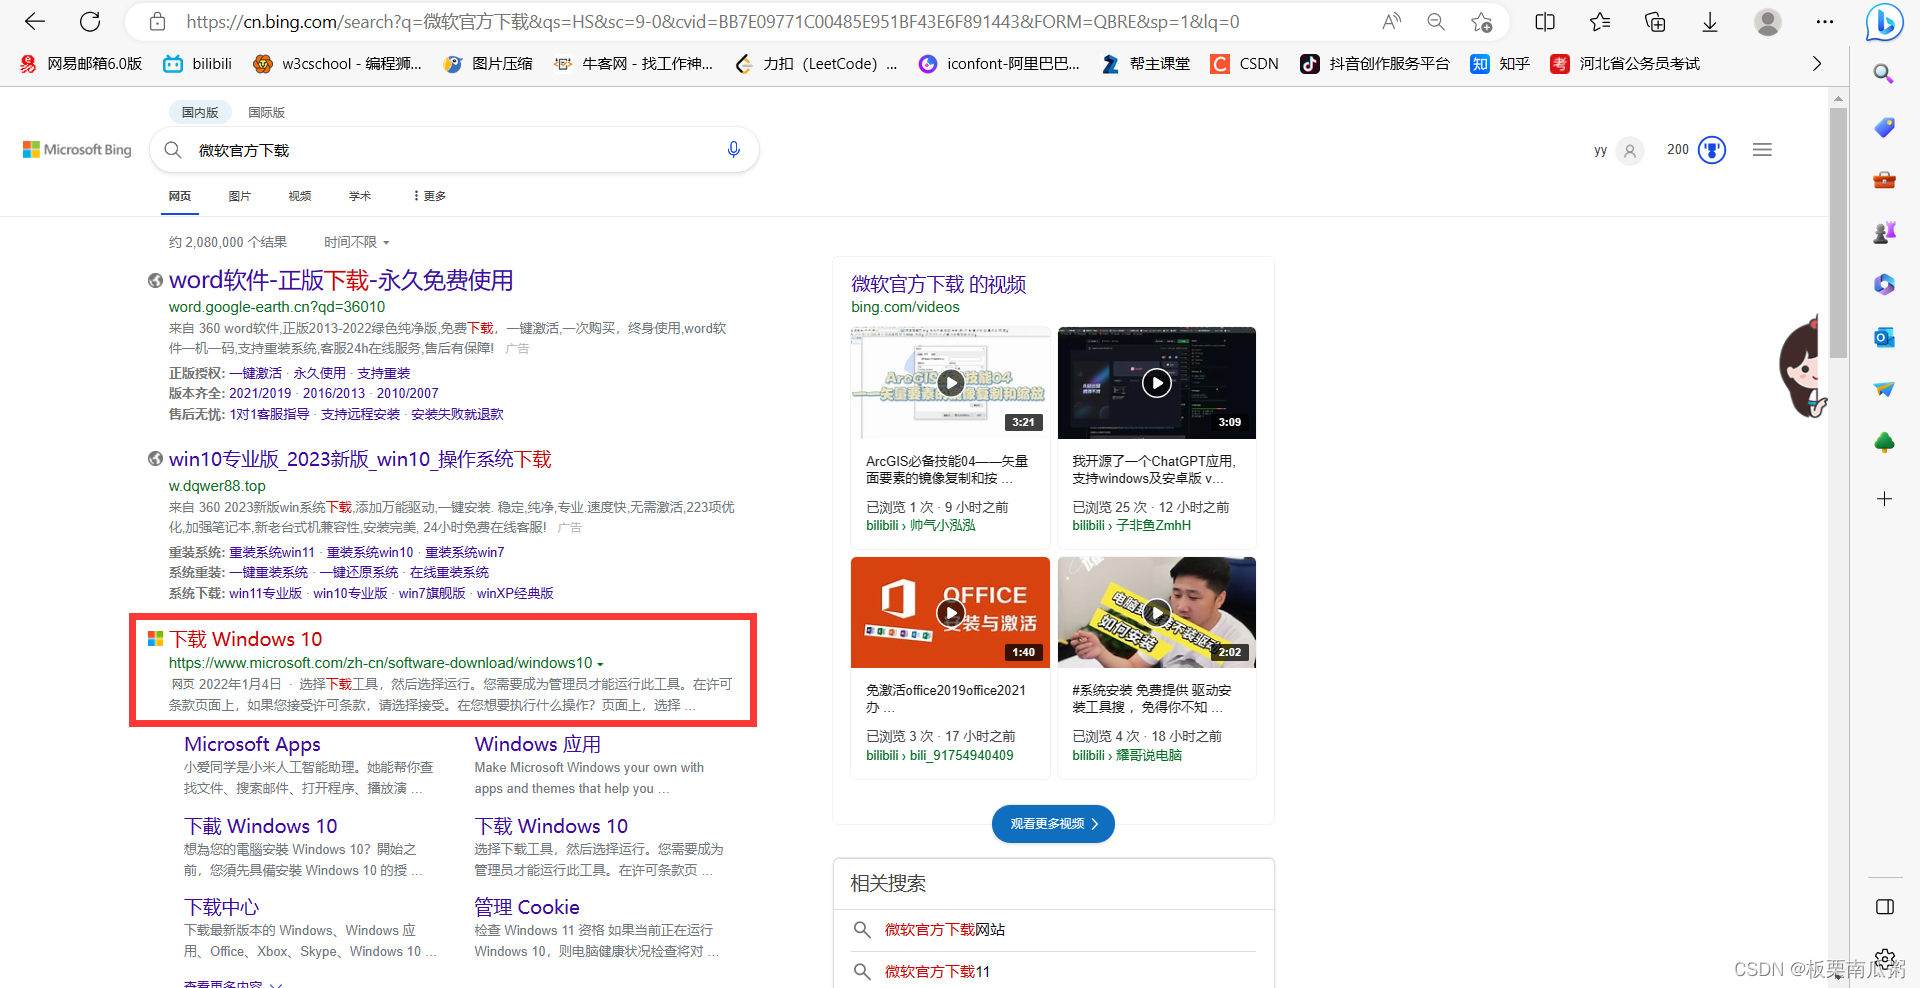Viewport: 1920px width, 988px height.
Task: Click microphone voice search icon
Action: [733, 150]
